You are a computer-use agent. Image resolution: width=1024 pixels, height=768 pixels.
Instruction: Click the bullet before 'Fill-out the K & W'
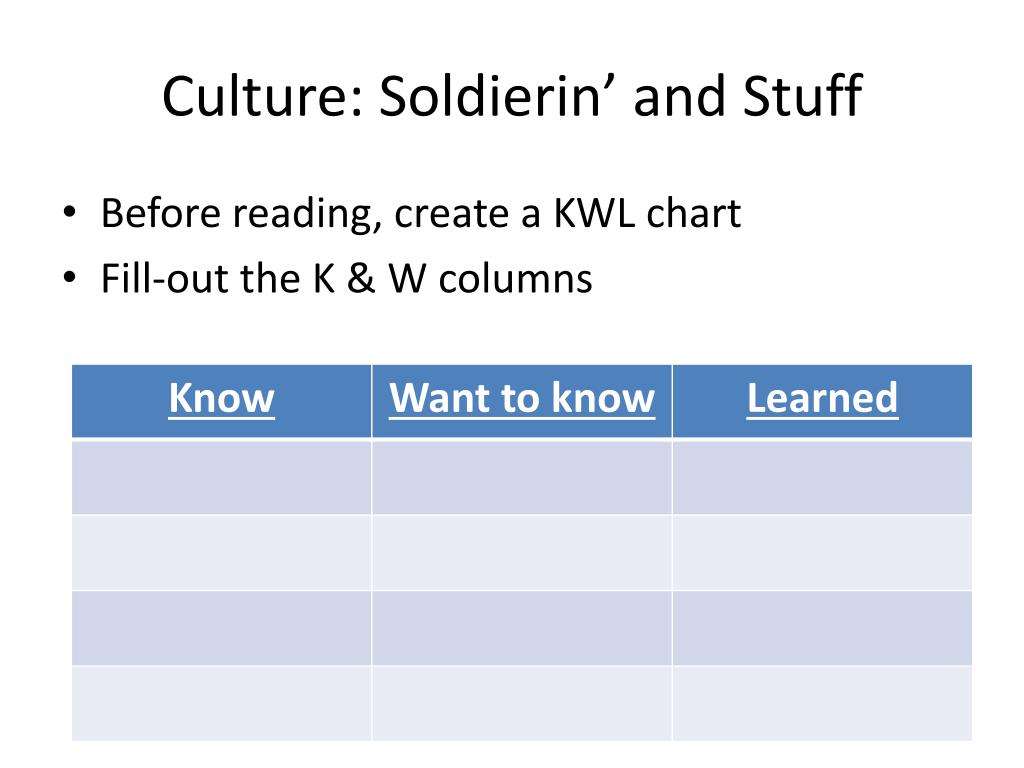click(x=69, y=278)
